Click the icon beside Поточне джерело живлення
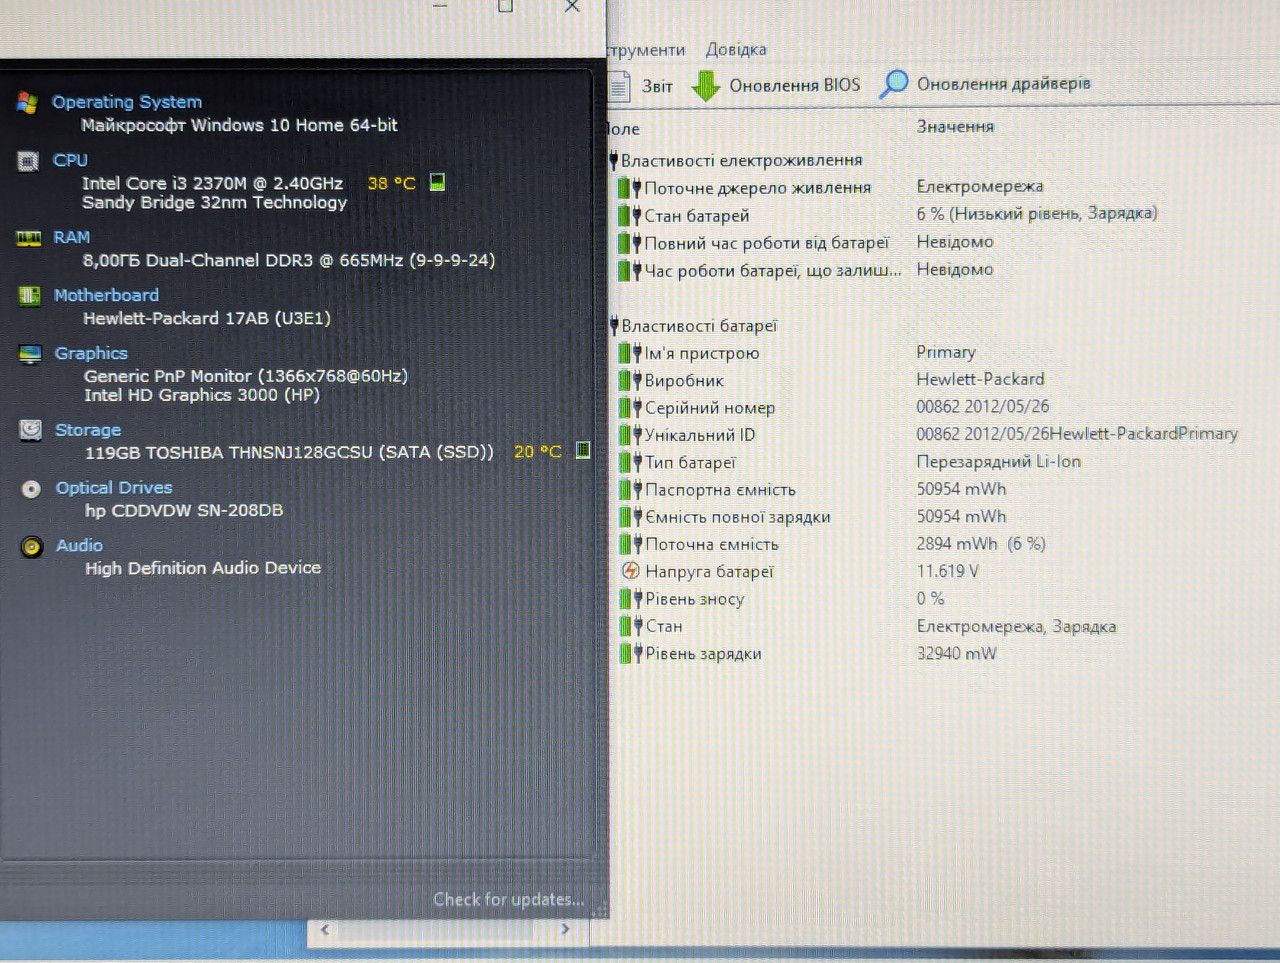 tap(629, 188)
